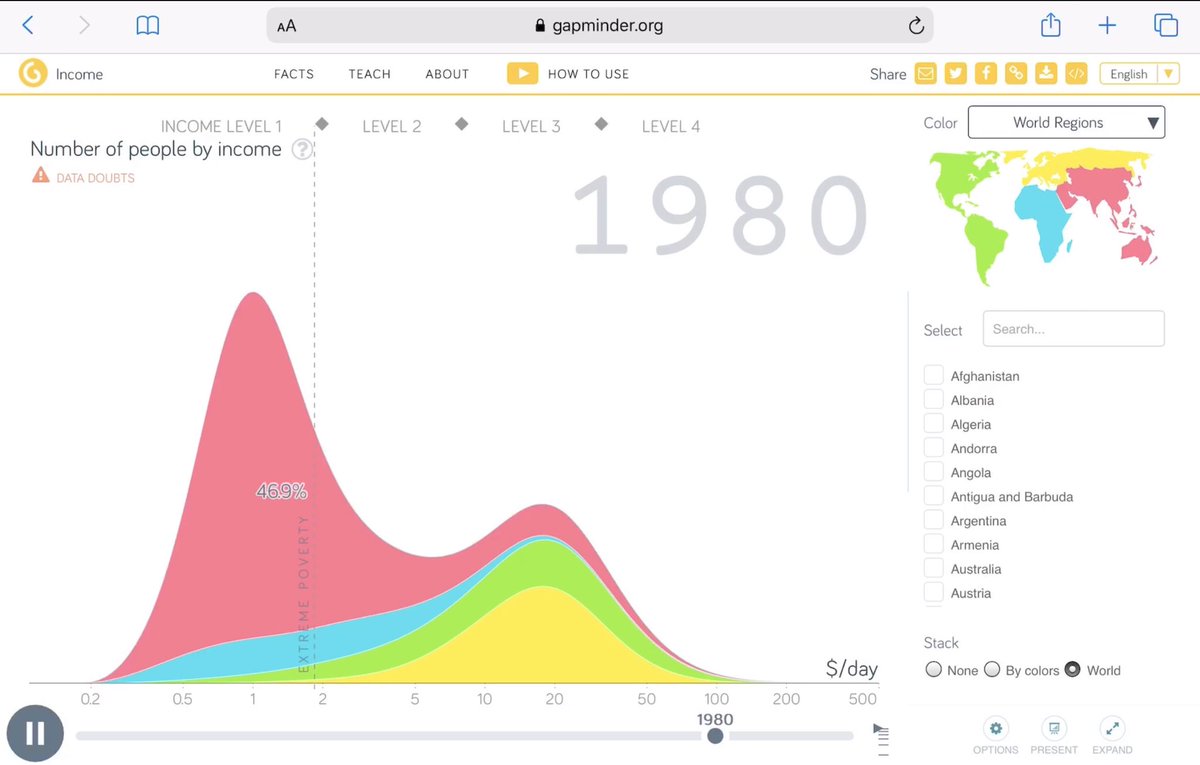The height and width of the screenshot is (765, 1200).
Task: Click diamond marker between Level 1 and 2
Action: click(322, 124)
